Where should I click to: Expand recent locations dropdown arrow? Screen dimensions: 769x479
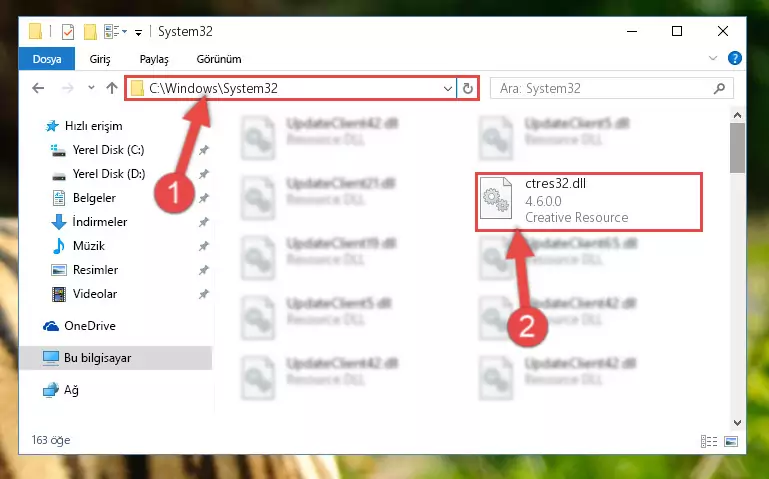coord(91,88)
